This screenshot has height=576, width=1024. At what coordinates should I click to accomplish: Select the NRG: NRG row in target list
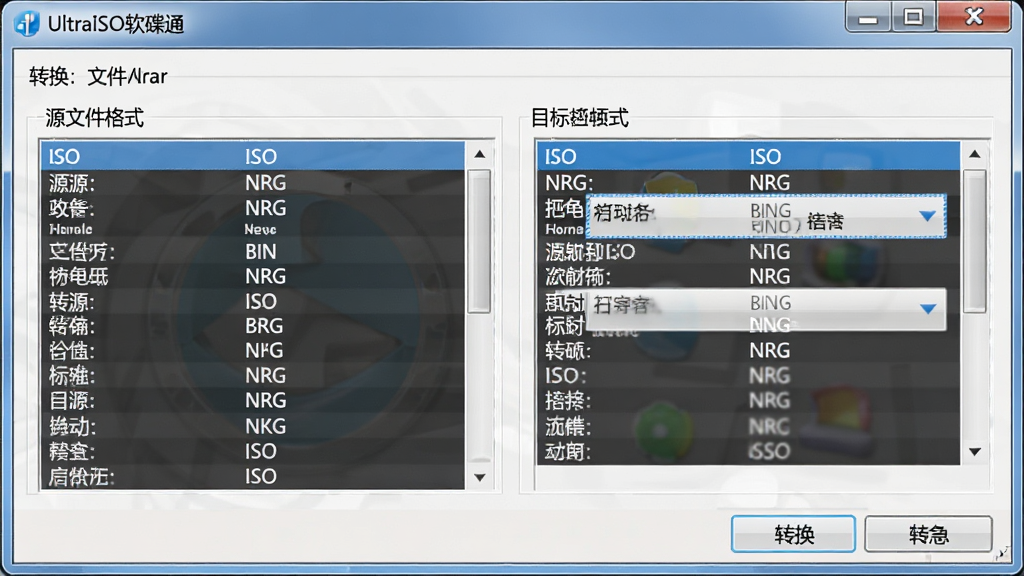pos(748,182)
